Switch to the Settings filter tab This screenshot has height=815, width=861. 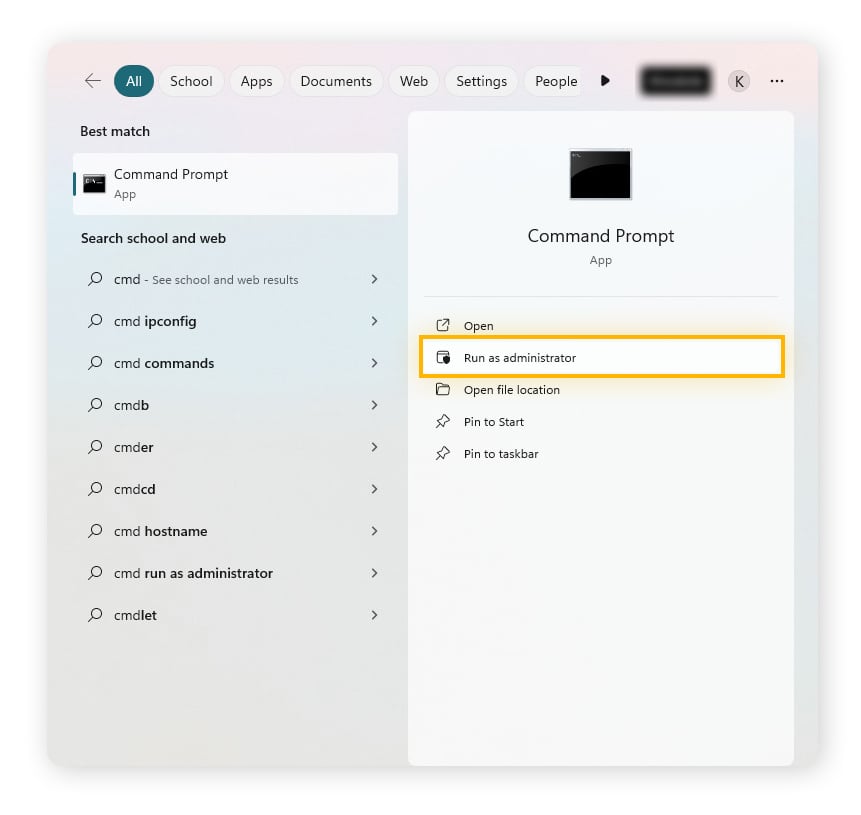(x=481, y=81)
